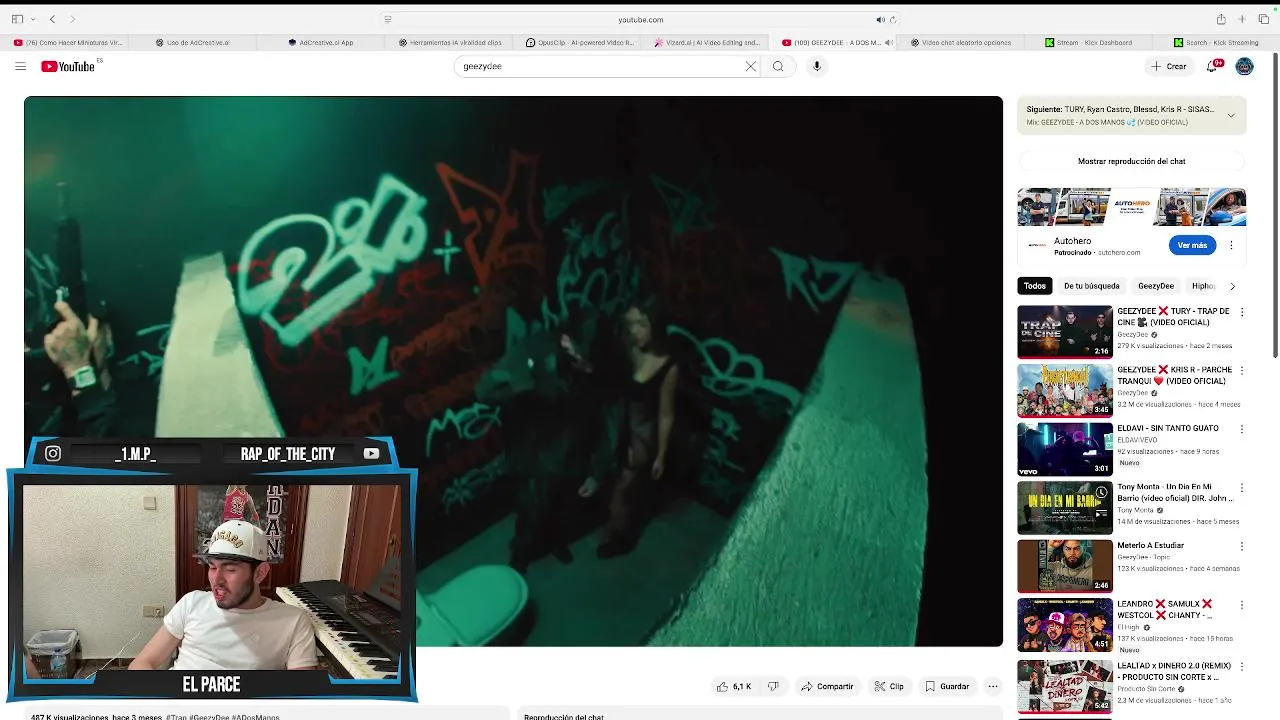Mute tab audio from address bar speaker icon
This screenshot has height=720, width=1280.
point(880,19)
